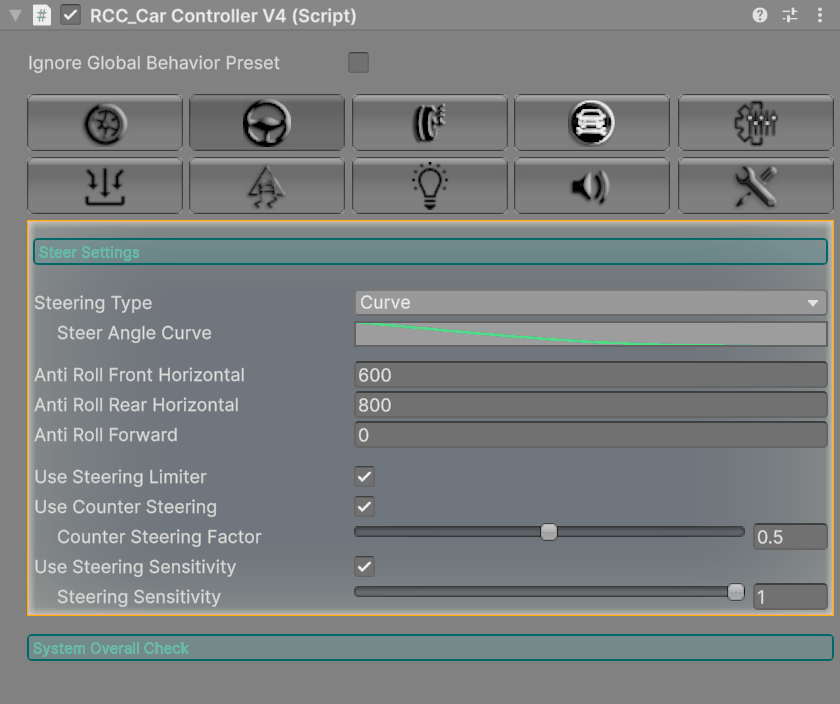This screenshot has width=840, height=704.
Task: Click the Anti Roll Rear Horizontal field
Action: click(x=591, y=405)
